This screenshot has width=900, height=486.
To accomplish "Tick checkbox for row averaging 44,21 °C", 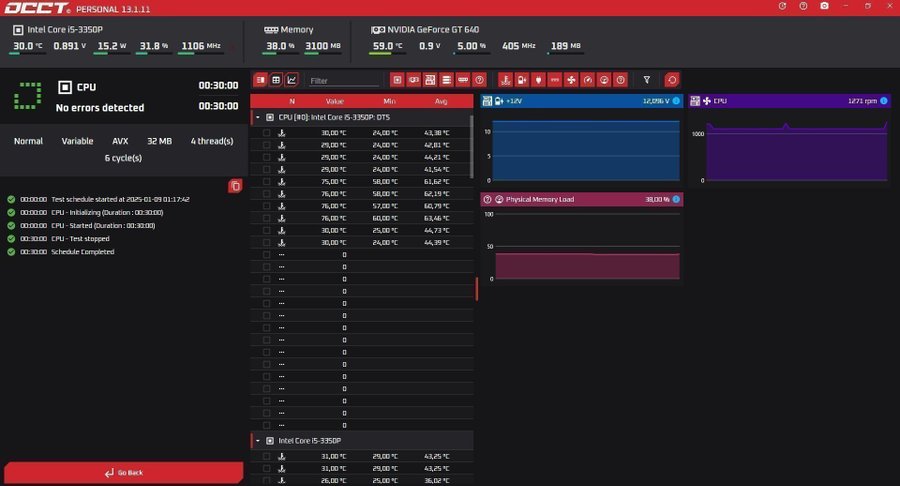I will click(266, 157).
